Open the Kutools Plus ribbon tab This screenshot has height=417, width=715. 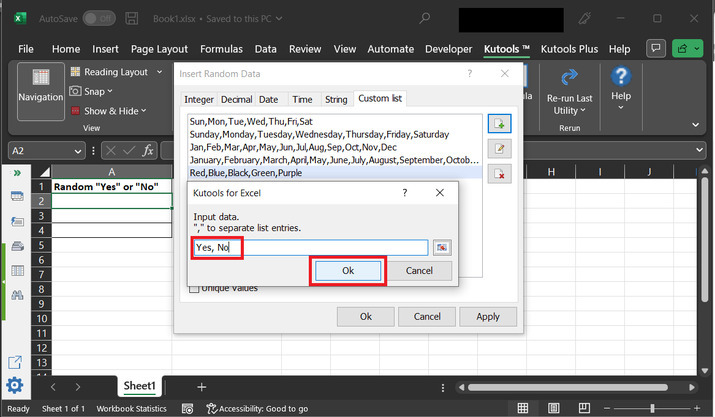coord(569,48)
